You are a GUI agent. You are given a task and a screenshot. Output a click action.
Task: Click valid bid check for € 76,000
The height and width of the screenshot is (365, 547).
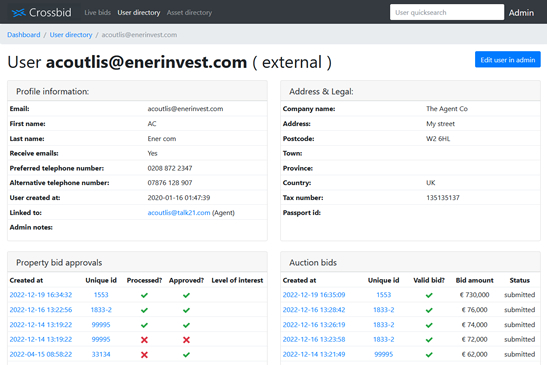[x=429, y=310]
